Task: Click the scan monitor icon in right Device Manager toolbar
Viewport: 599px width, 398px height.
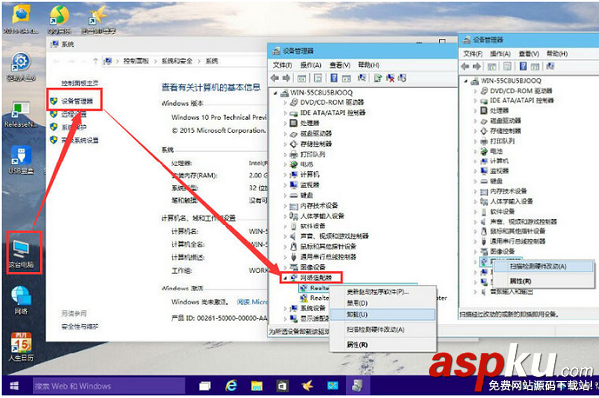Action: (550, 66)
